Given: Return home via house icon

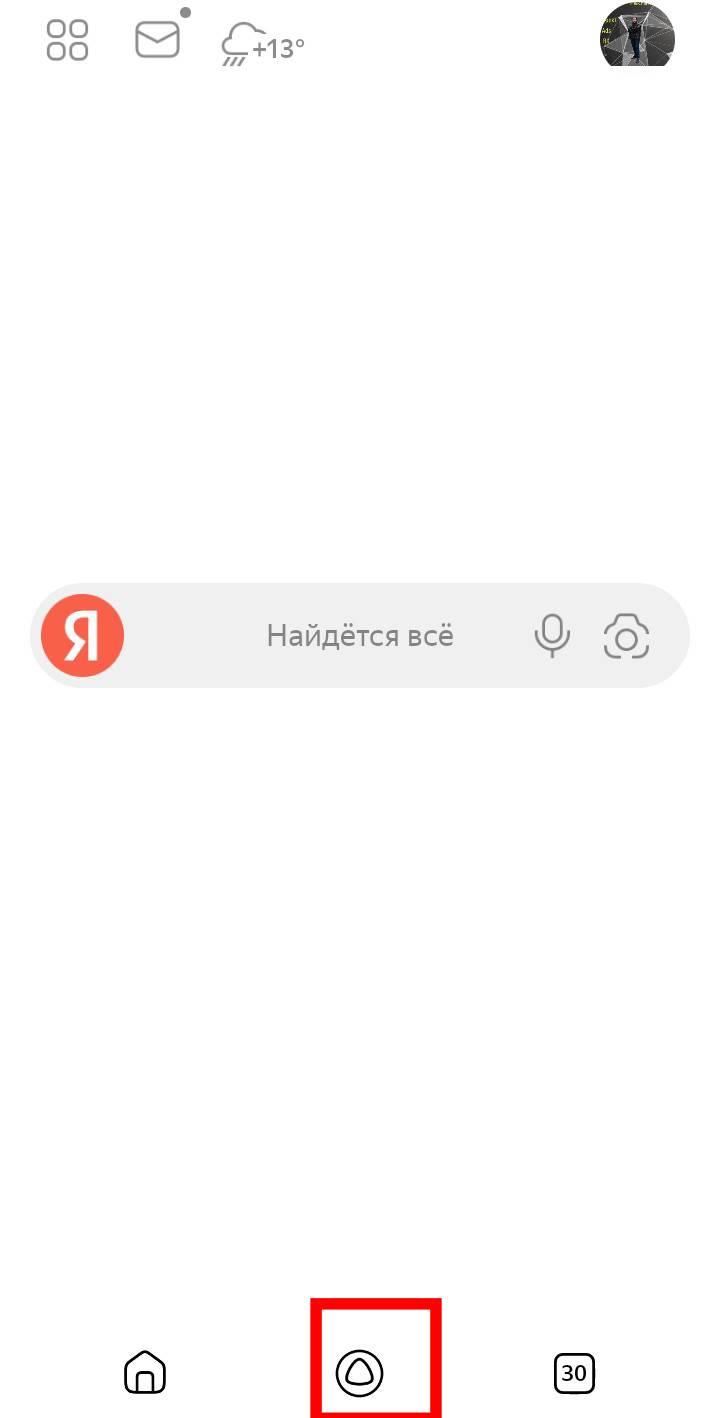Looking at the screenshot, I should click(145, 1372).
